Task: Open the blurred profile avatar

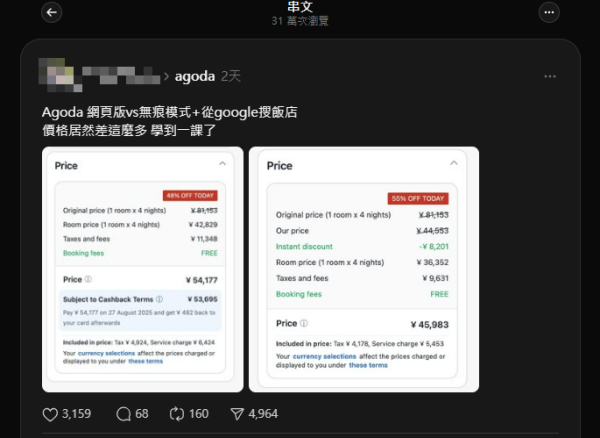Action: (60, 75)
